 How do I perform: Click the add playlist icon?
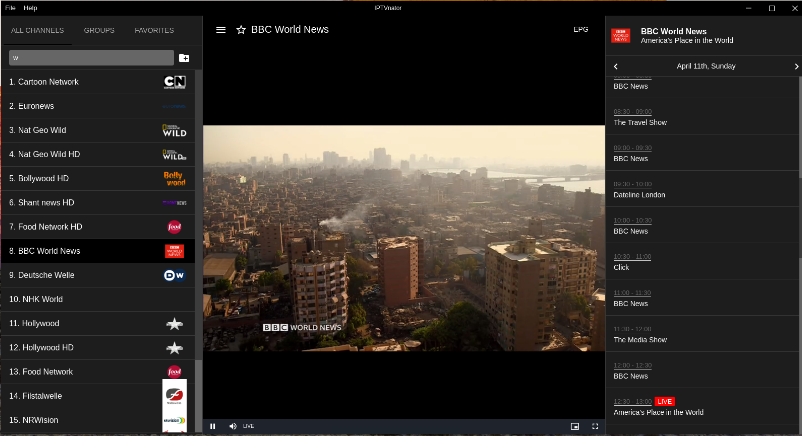(x=184, y=58)
